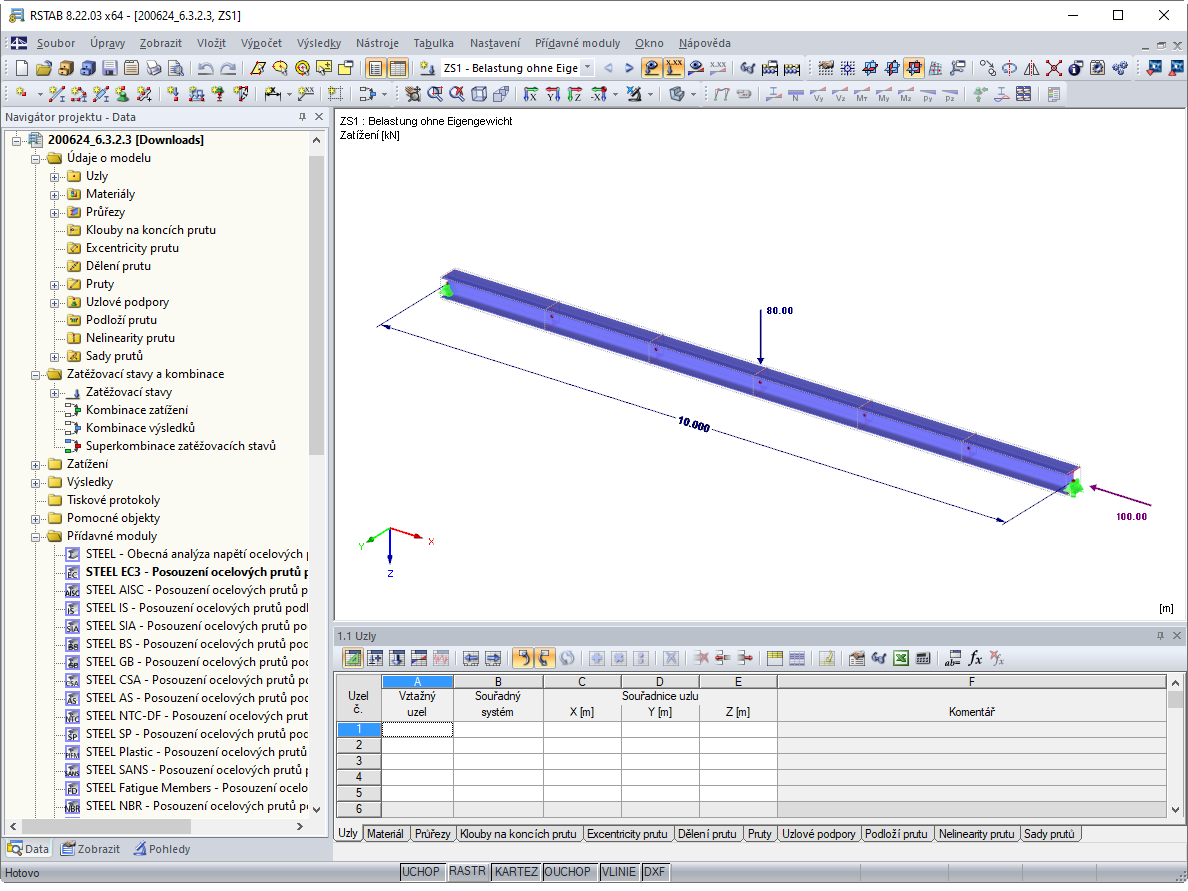Expand the Materiály tree node
This screenshot has width=1188, height=891.
[x=55, y=195]
